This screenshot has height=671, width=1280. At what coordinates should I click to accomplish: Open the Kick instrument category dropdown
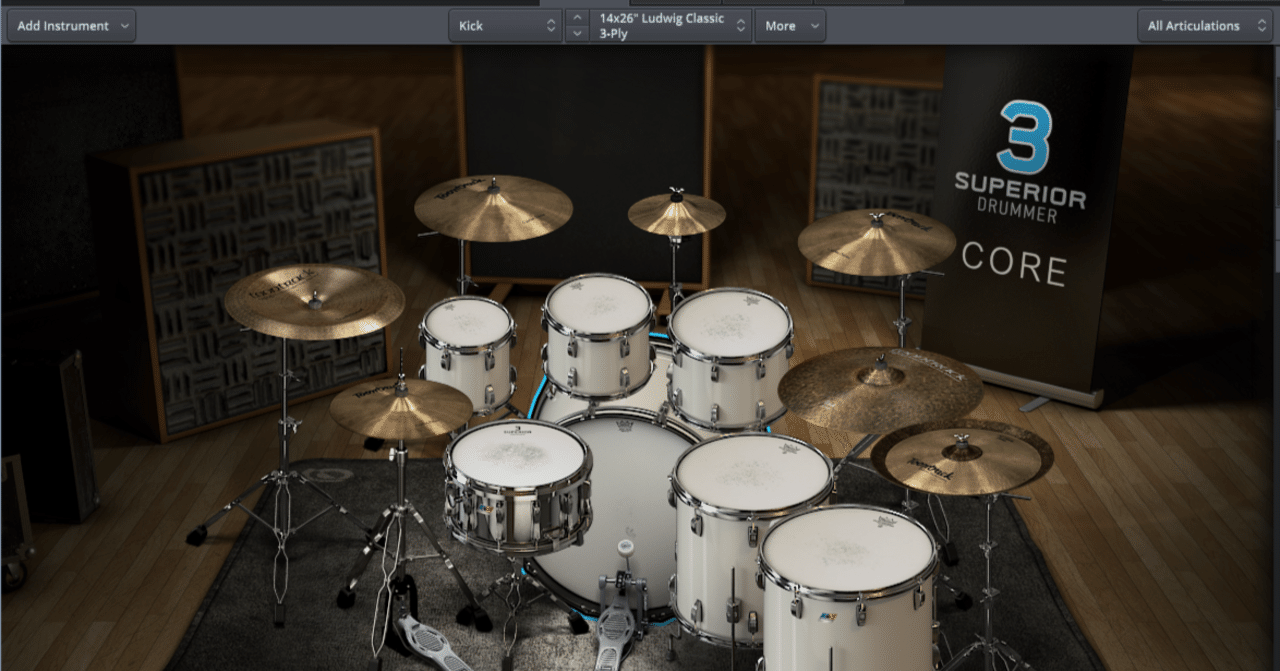click(x=505, y=26)
